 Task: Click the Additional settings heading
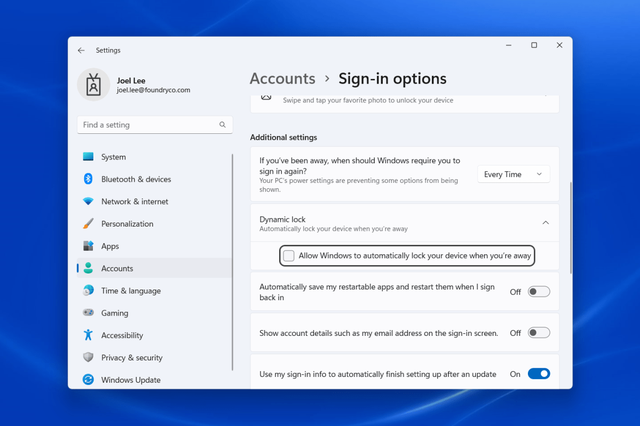point(284,137)
